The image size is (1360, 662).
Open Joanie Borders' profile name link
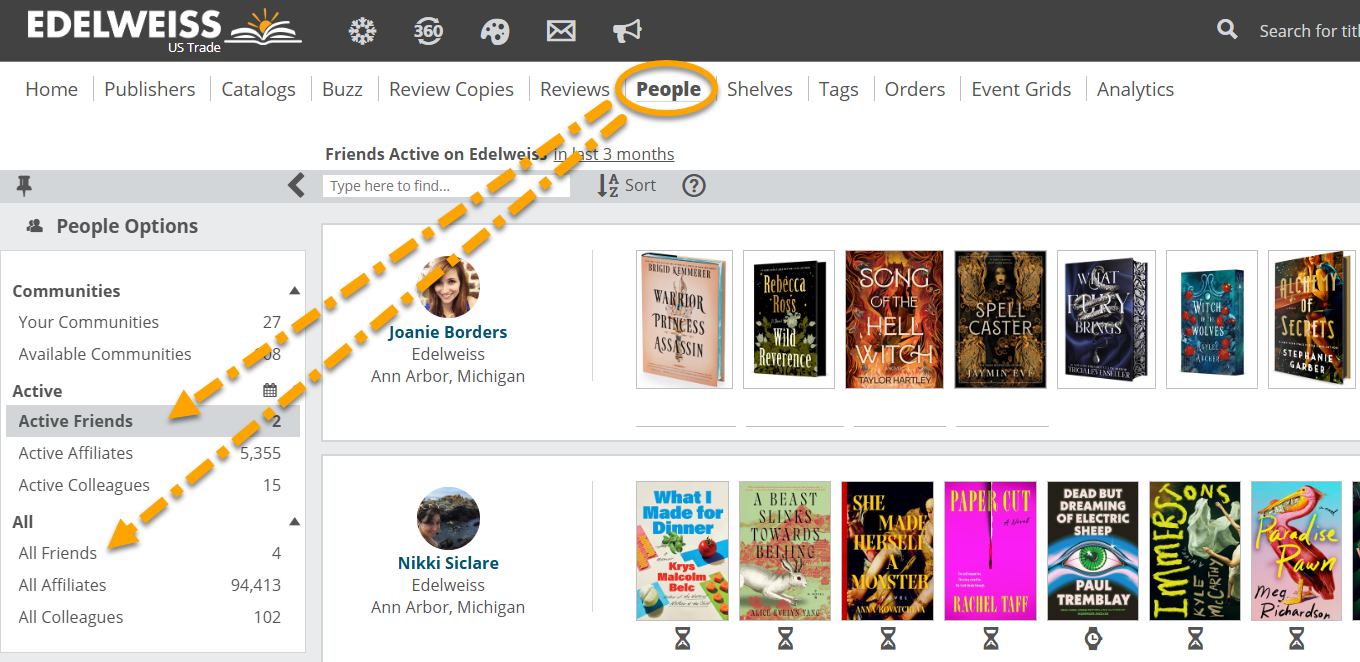(x=447, y=332)
